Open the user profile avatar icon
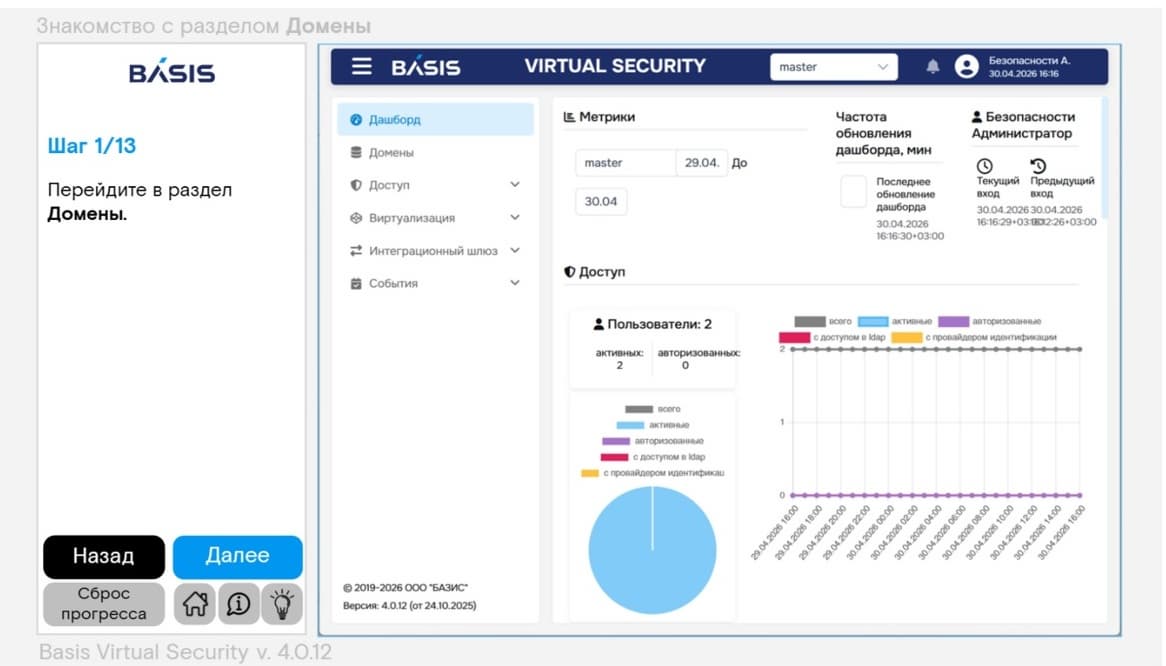This screenshot has height=666, width=1166. (x=966, y=67)
